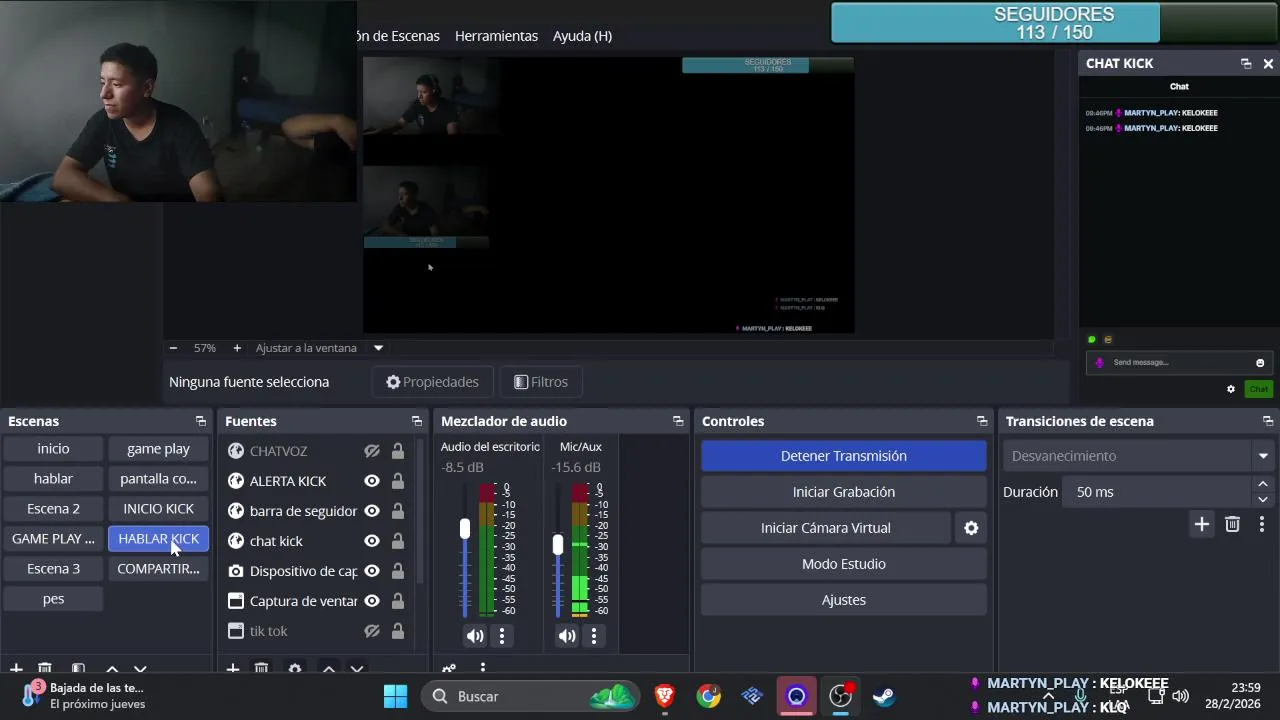Delete the selected scene transition
This screenshot has height=720, width=1280.
1233,524
